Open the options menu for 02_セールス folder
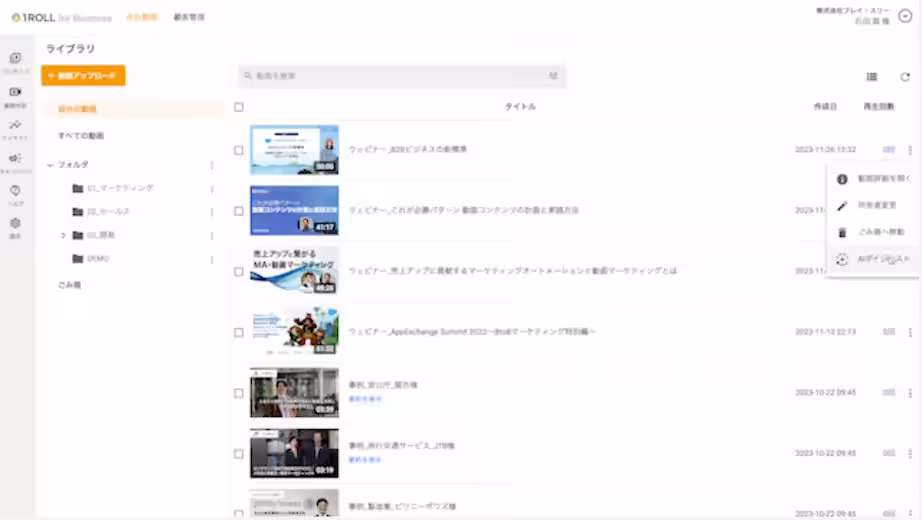This screenshot has height=520, width=922. pos(212,212)
